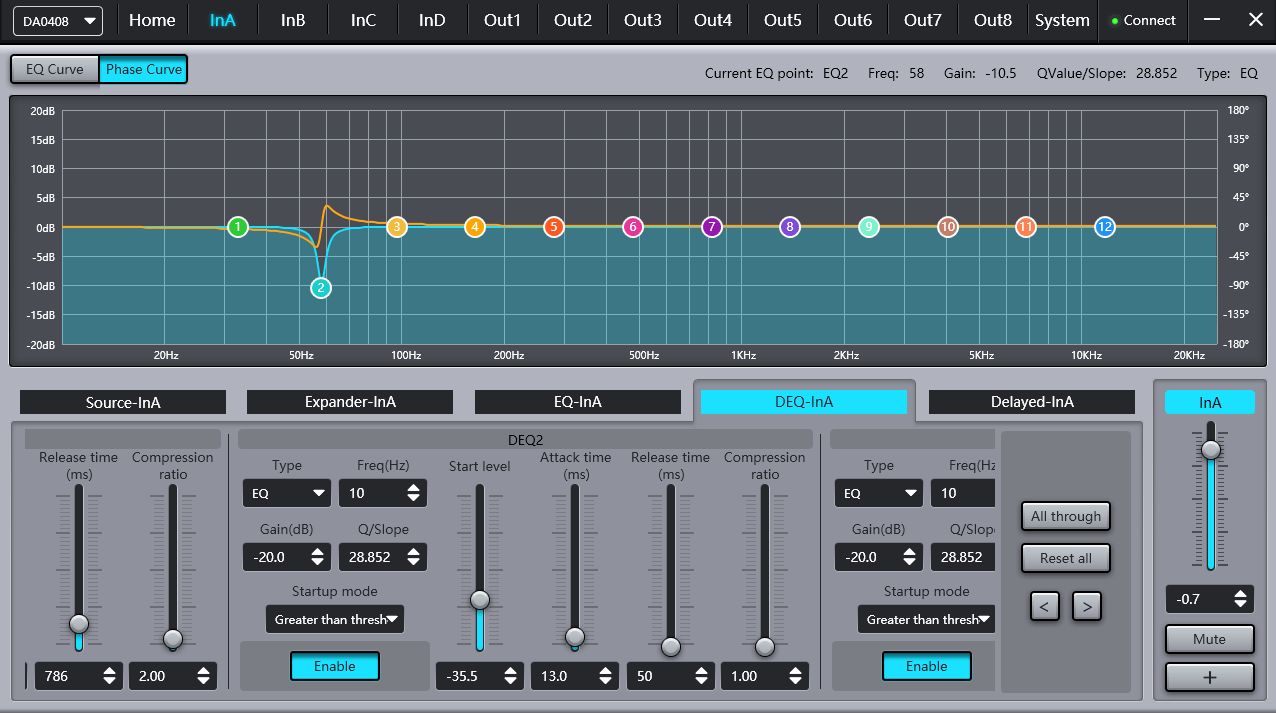The image size is (1276, 713).
Task: Select EQ point 10 node on graph
Action: click(x=948, y=227)
